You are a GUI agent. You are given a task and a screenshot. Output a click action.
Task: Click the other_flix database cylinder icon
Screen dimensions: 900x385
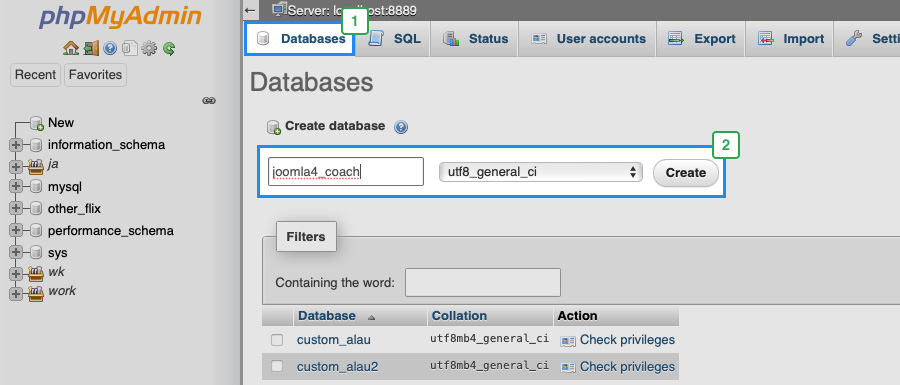(36, 209)
